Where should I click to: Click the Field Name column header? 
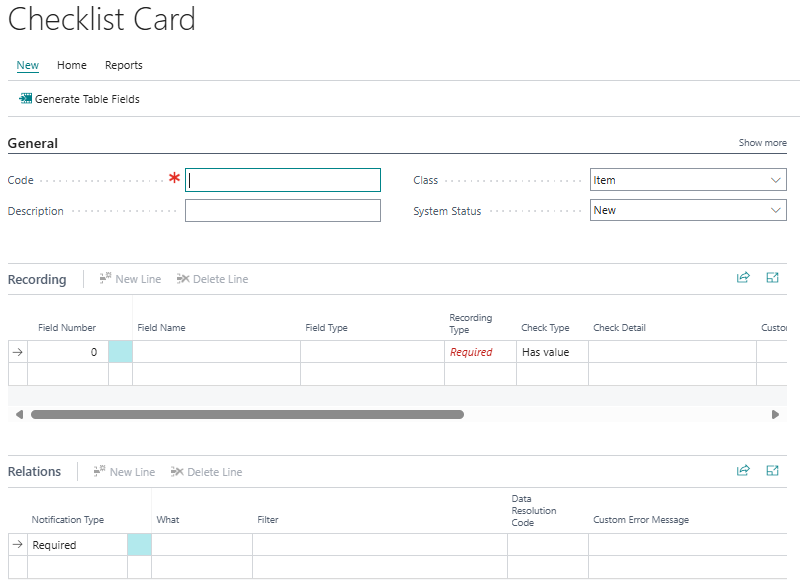coord(161,327)
